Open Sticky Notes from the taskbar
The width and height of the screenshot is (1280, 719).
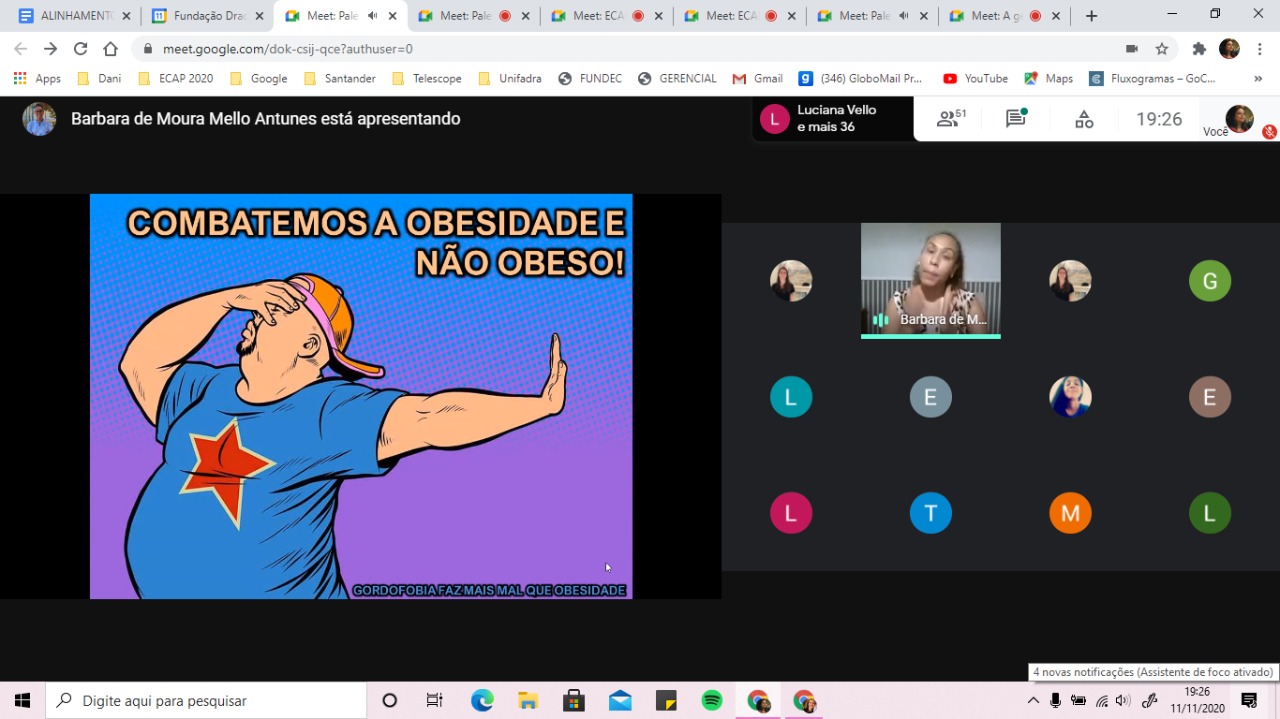tap(666, 701)
